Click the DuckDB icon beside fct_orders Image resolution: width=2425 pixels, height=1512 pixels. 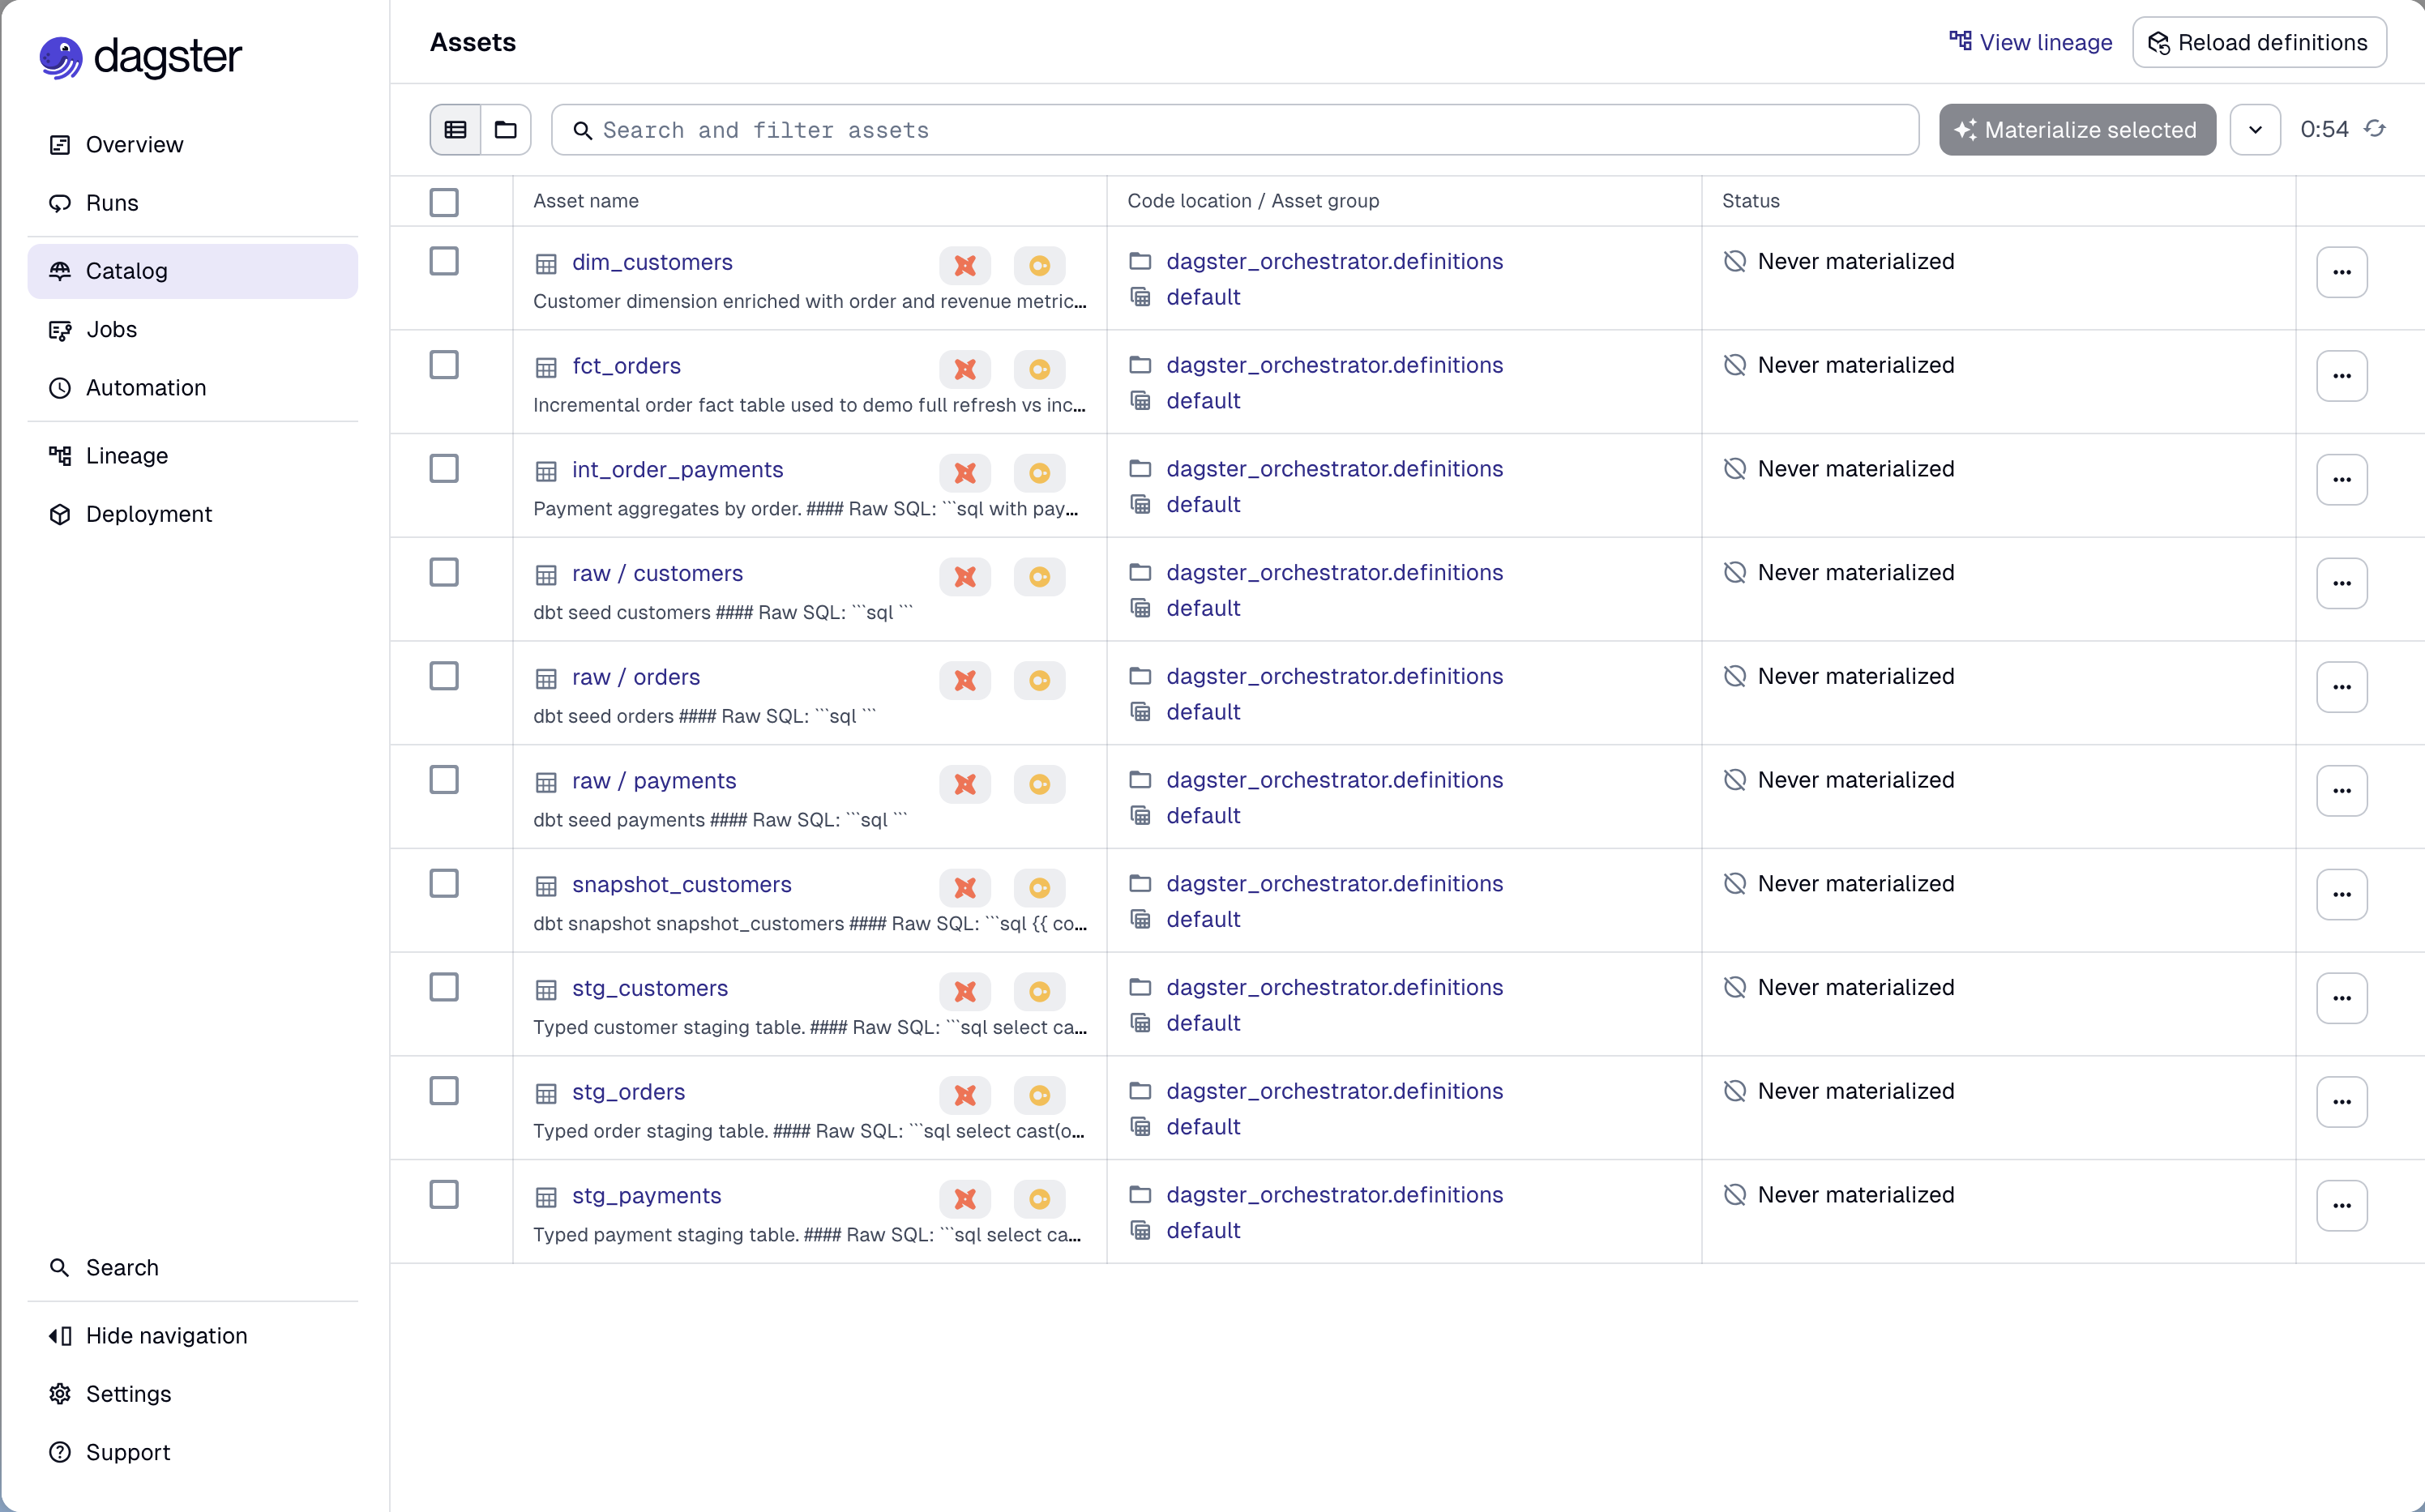pos(1039,369)
